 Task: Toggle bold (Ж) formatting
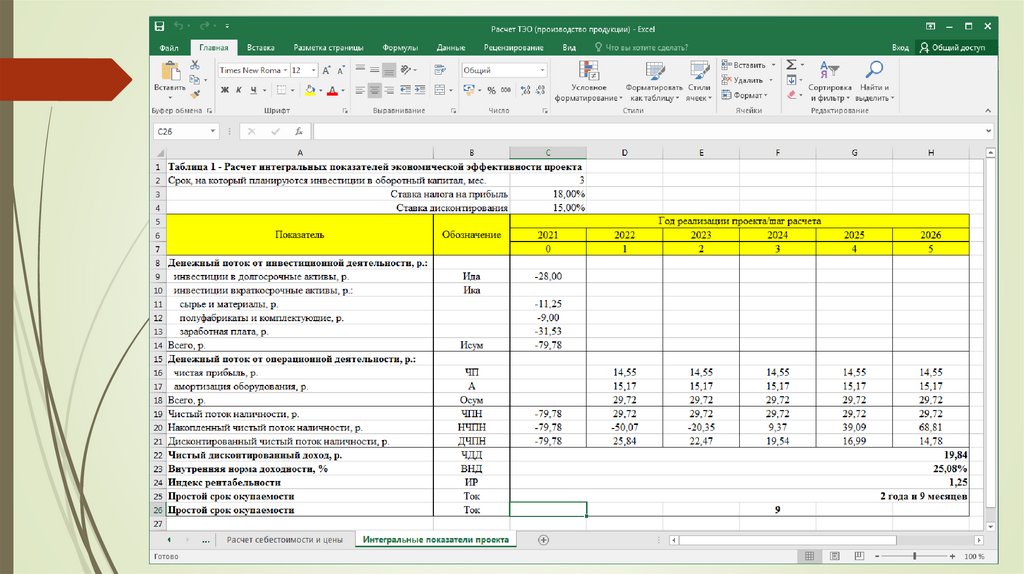[x=224, y=90]
